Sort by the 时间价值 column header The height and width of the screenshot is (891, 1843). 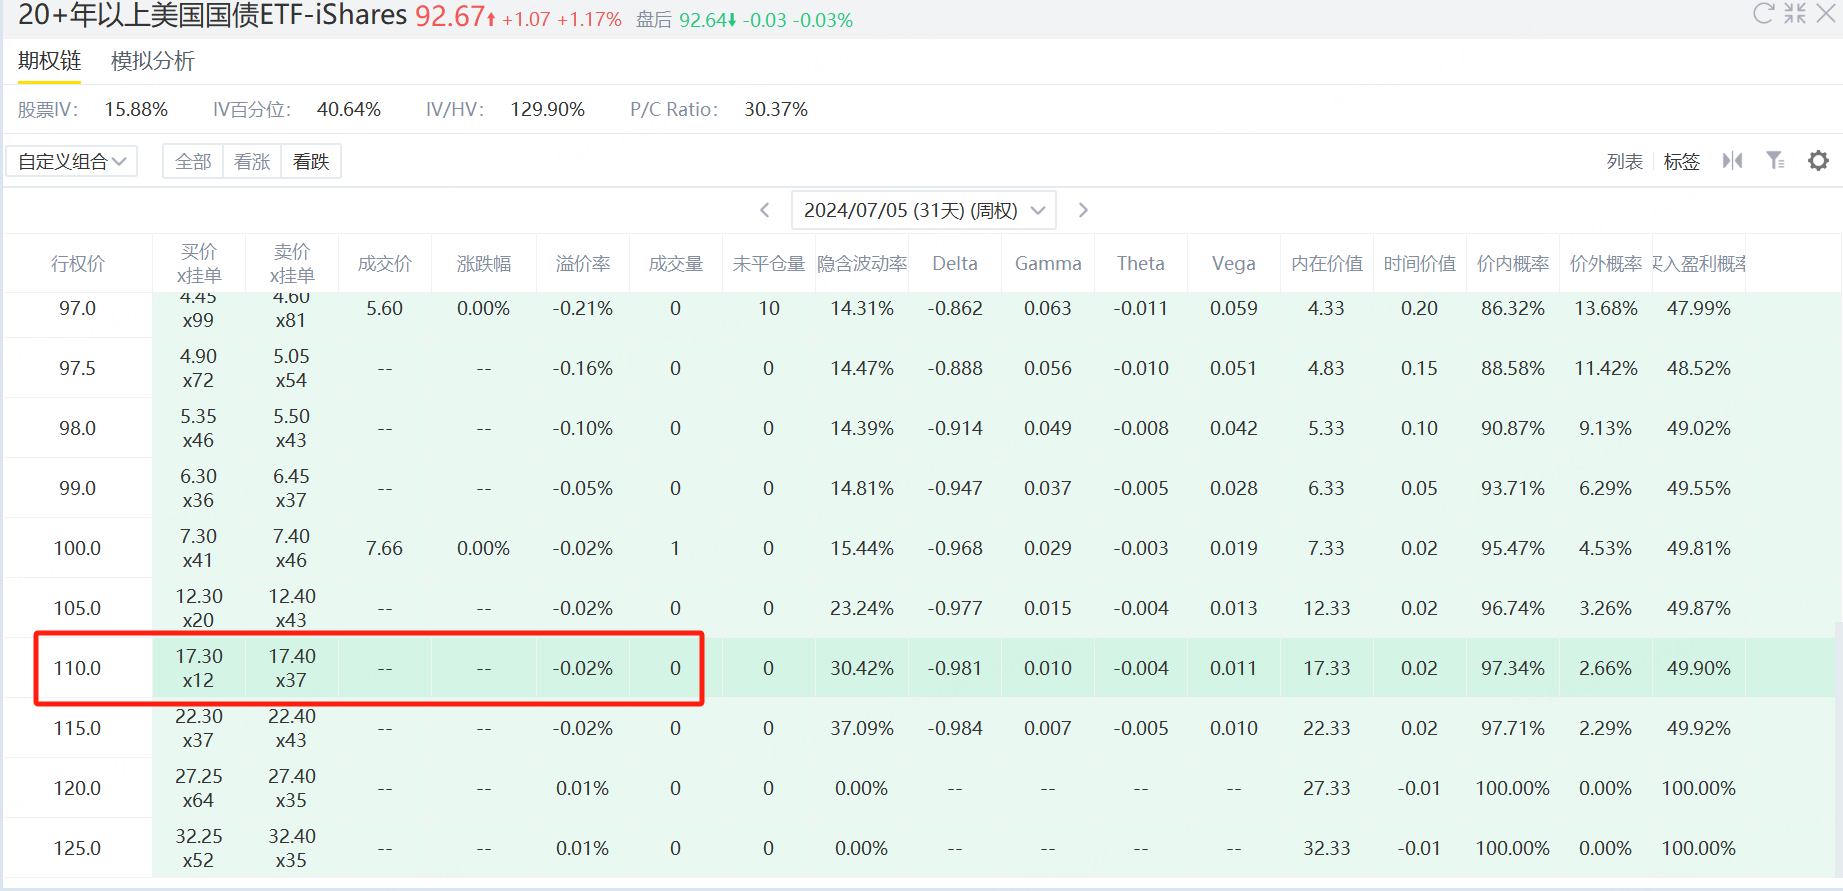click(x=1420, y=264)
